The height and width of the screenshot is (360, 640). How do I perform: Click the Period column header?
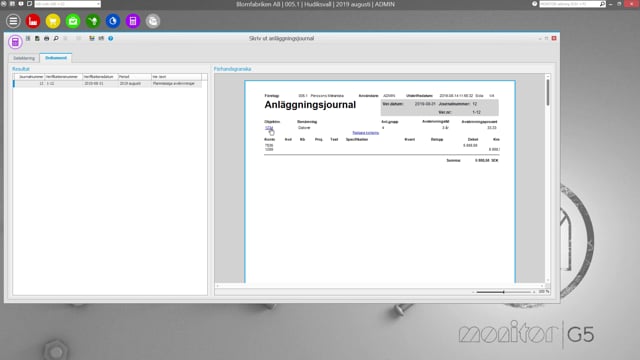pyautogui.click(x=134, y=77)
